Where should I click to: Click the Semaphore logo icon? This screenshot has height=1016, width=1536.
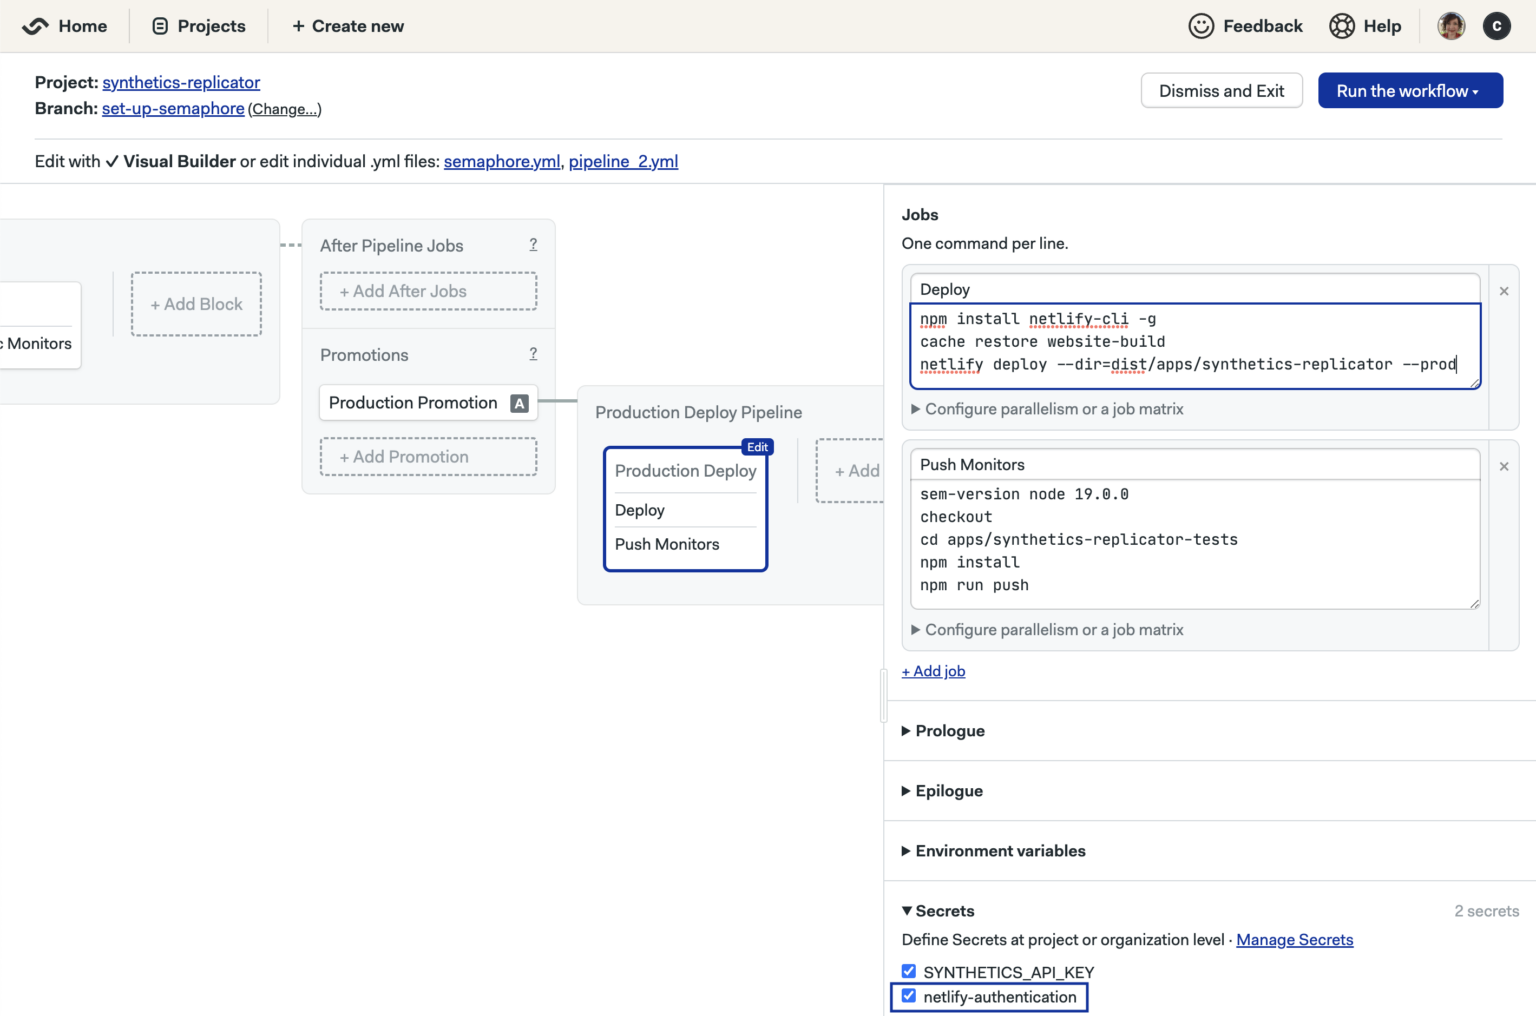[x=33, y=26]
